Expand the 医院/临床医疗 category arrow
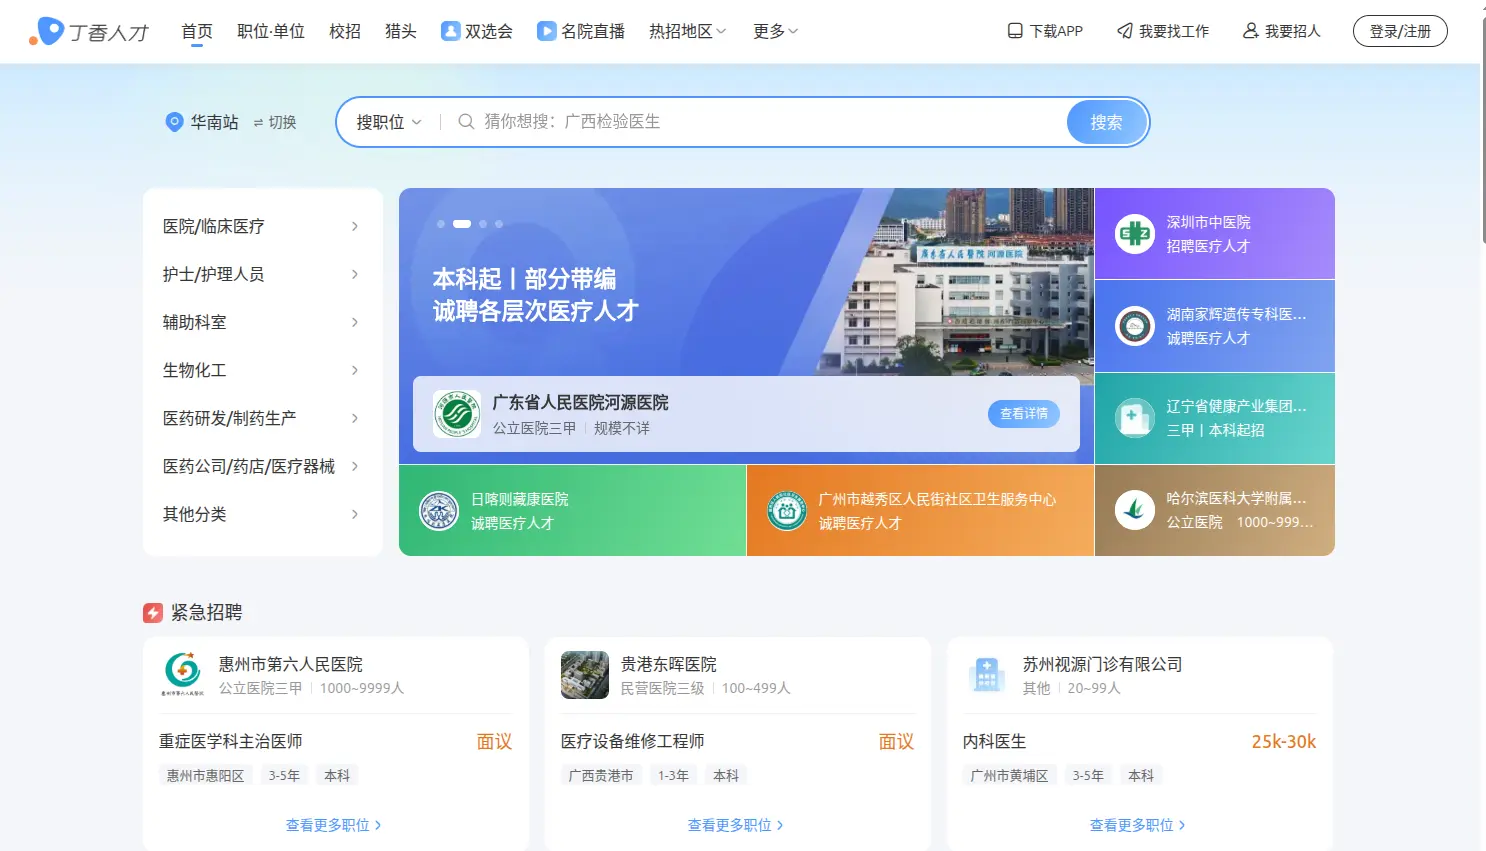This screenshot has height=851, width=1486. pos(355,226)
